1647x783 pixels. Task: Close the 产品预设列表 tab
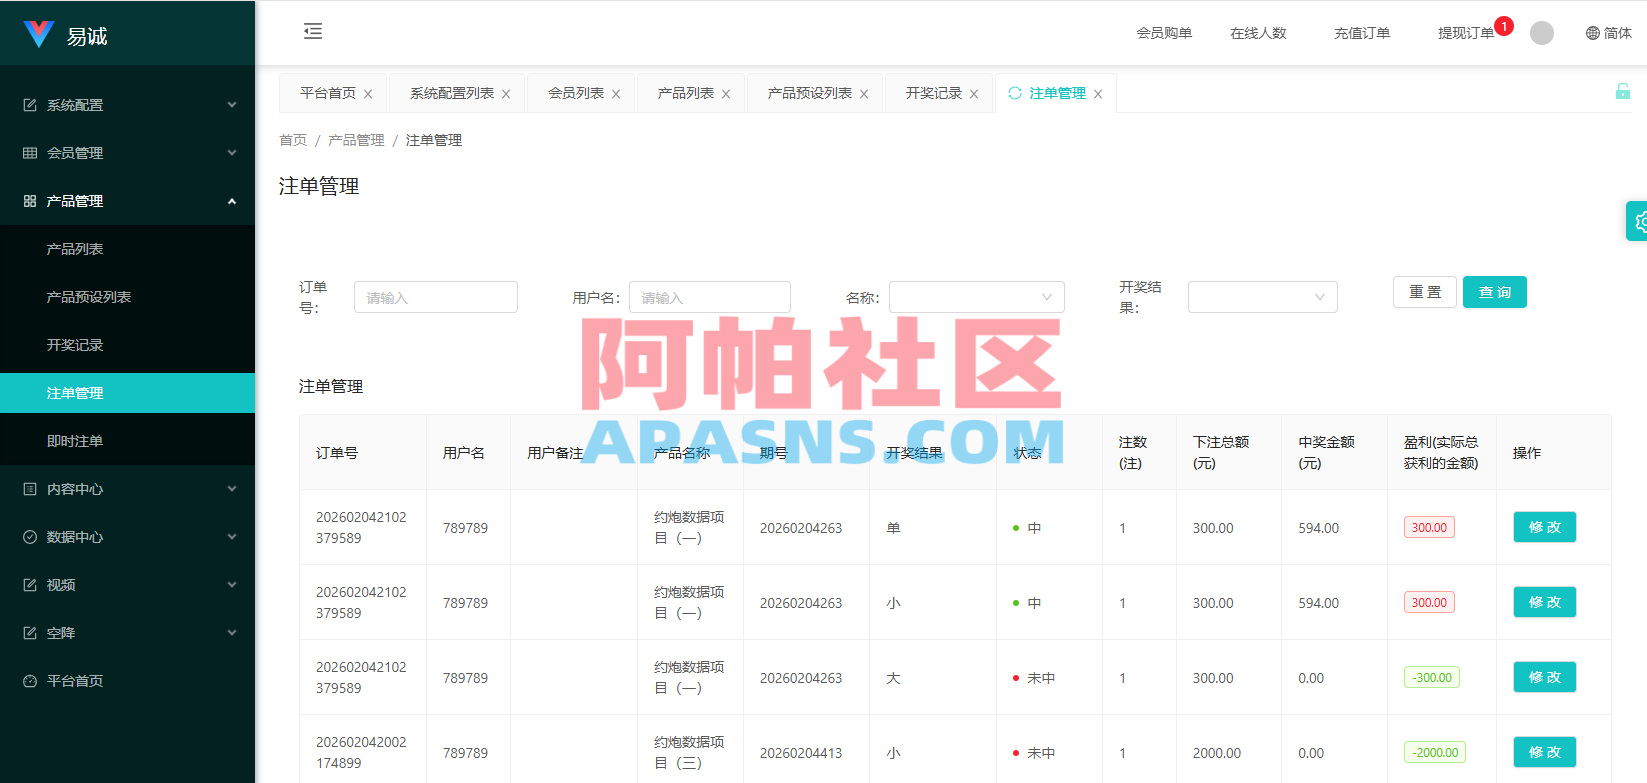pos(864,94)
